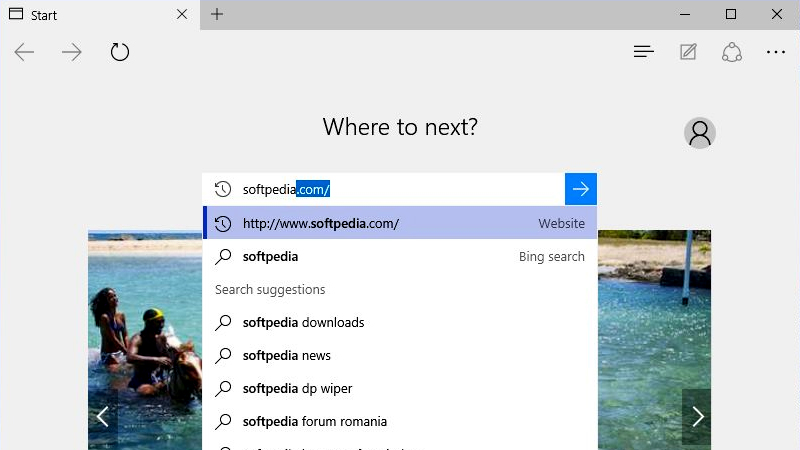
Task: Advance to the next slideshow image
Action: [697, 417]
